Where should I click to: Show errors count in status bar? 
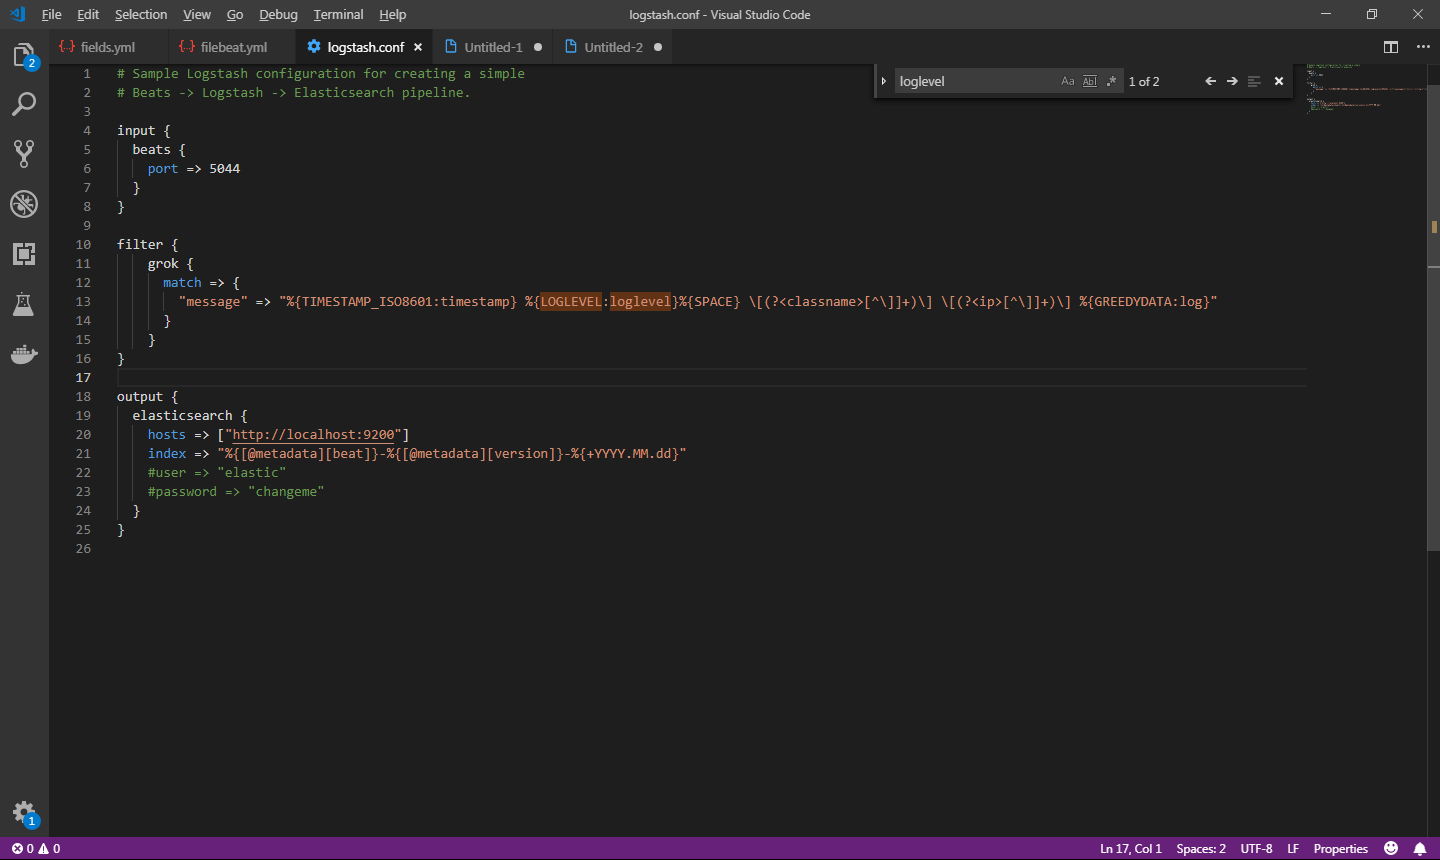tap(22, 848)
